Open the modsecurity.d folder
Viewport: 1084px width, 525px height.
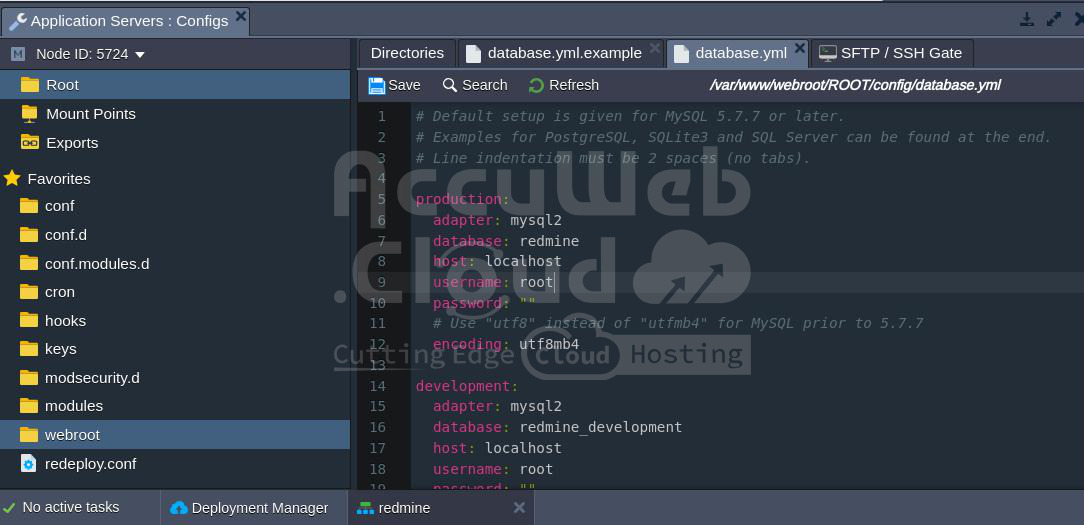[x=92, y=378]
